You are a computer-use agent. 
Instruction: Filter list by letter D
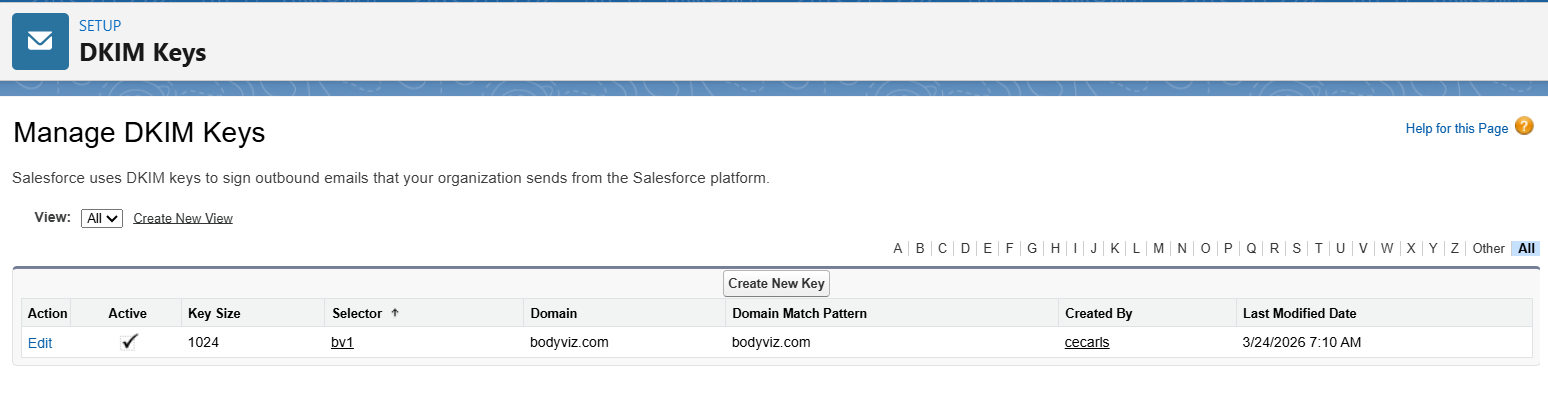[x=965, y=248]
